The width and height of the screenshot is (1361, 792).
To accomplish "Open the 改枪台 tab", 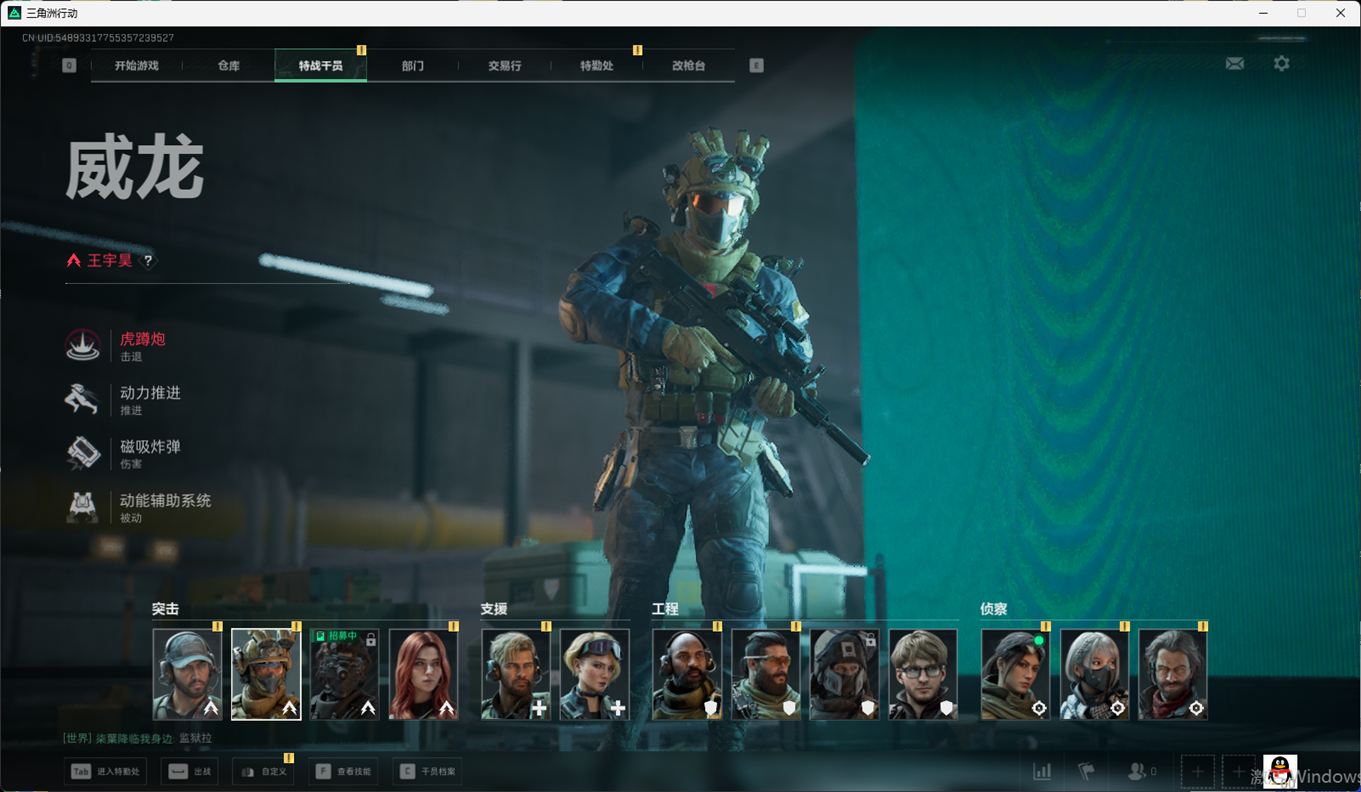I will tap(688, 66).
